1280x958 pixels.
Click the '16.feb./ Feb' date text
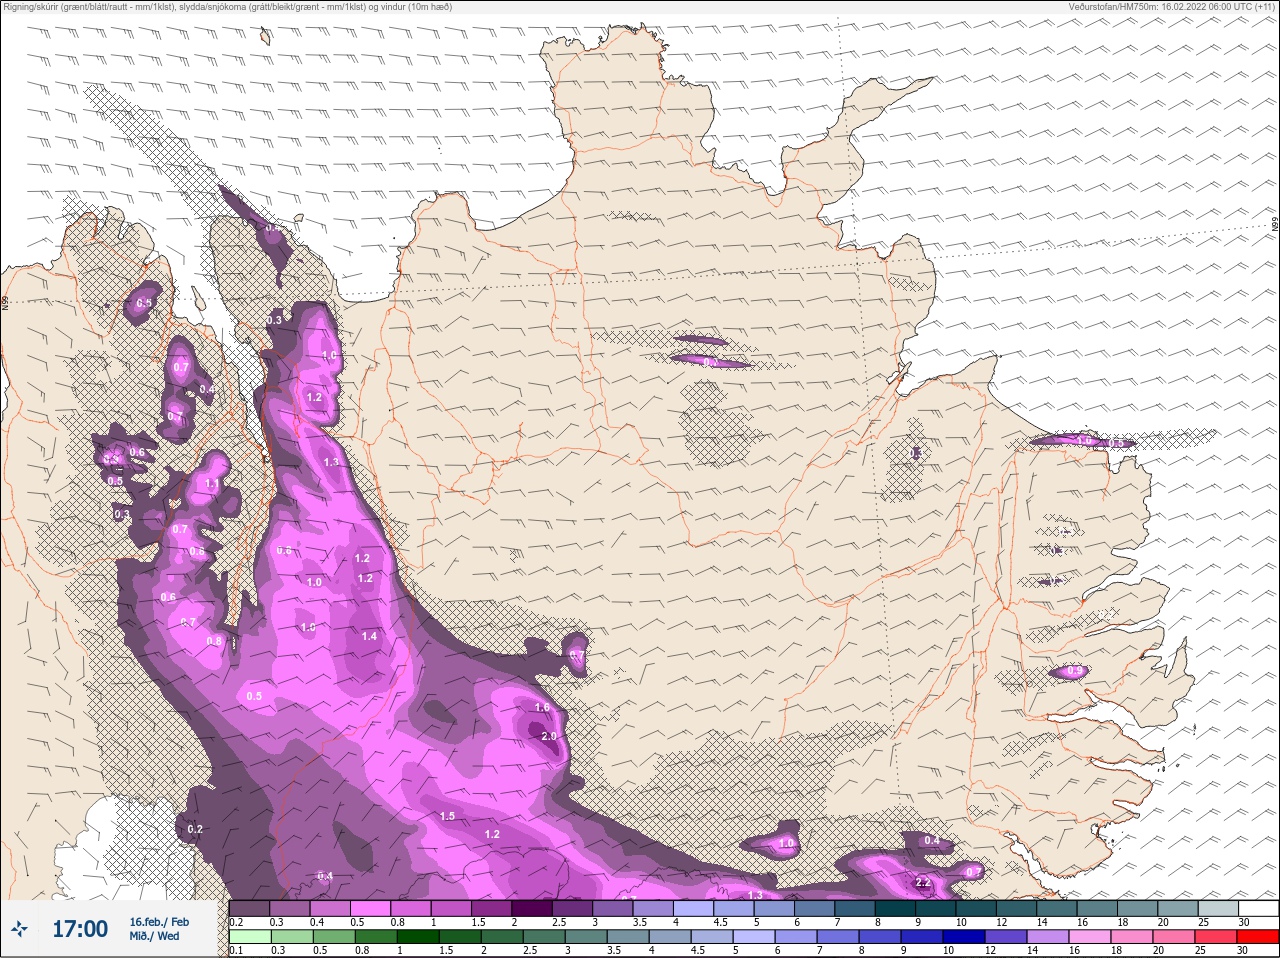[x=159, y=921]
